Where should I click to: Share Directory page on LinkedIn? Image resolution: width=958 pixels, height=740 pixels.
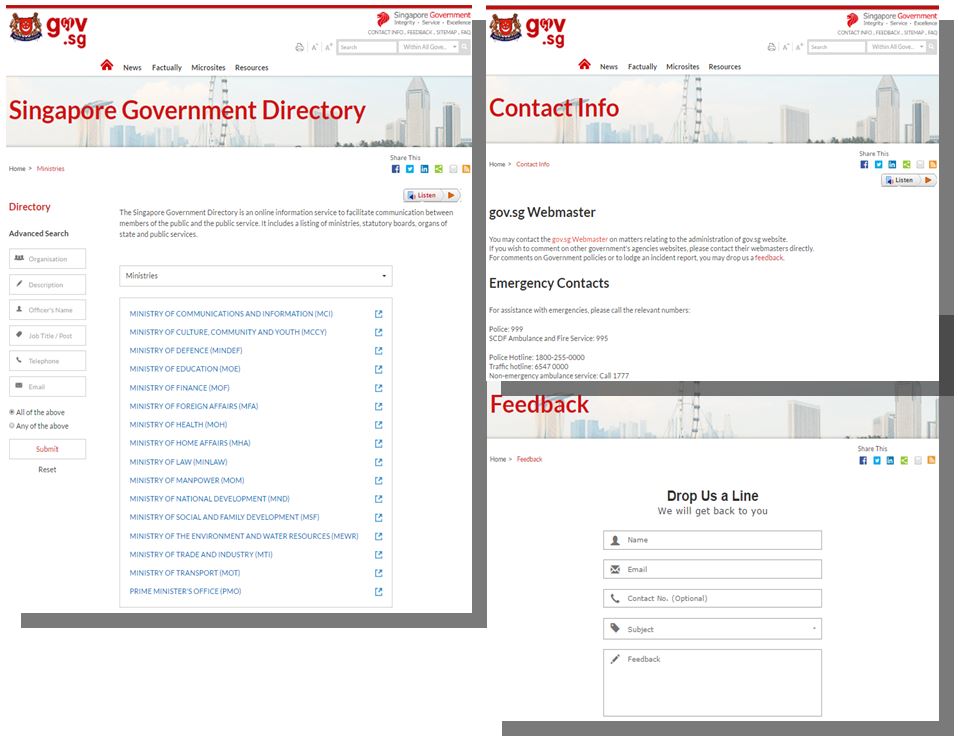[x=424, y=169]
